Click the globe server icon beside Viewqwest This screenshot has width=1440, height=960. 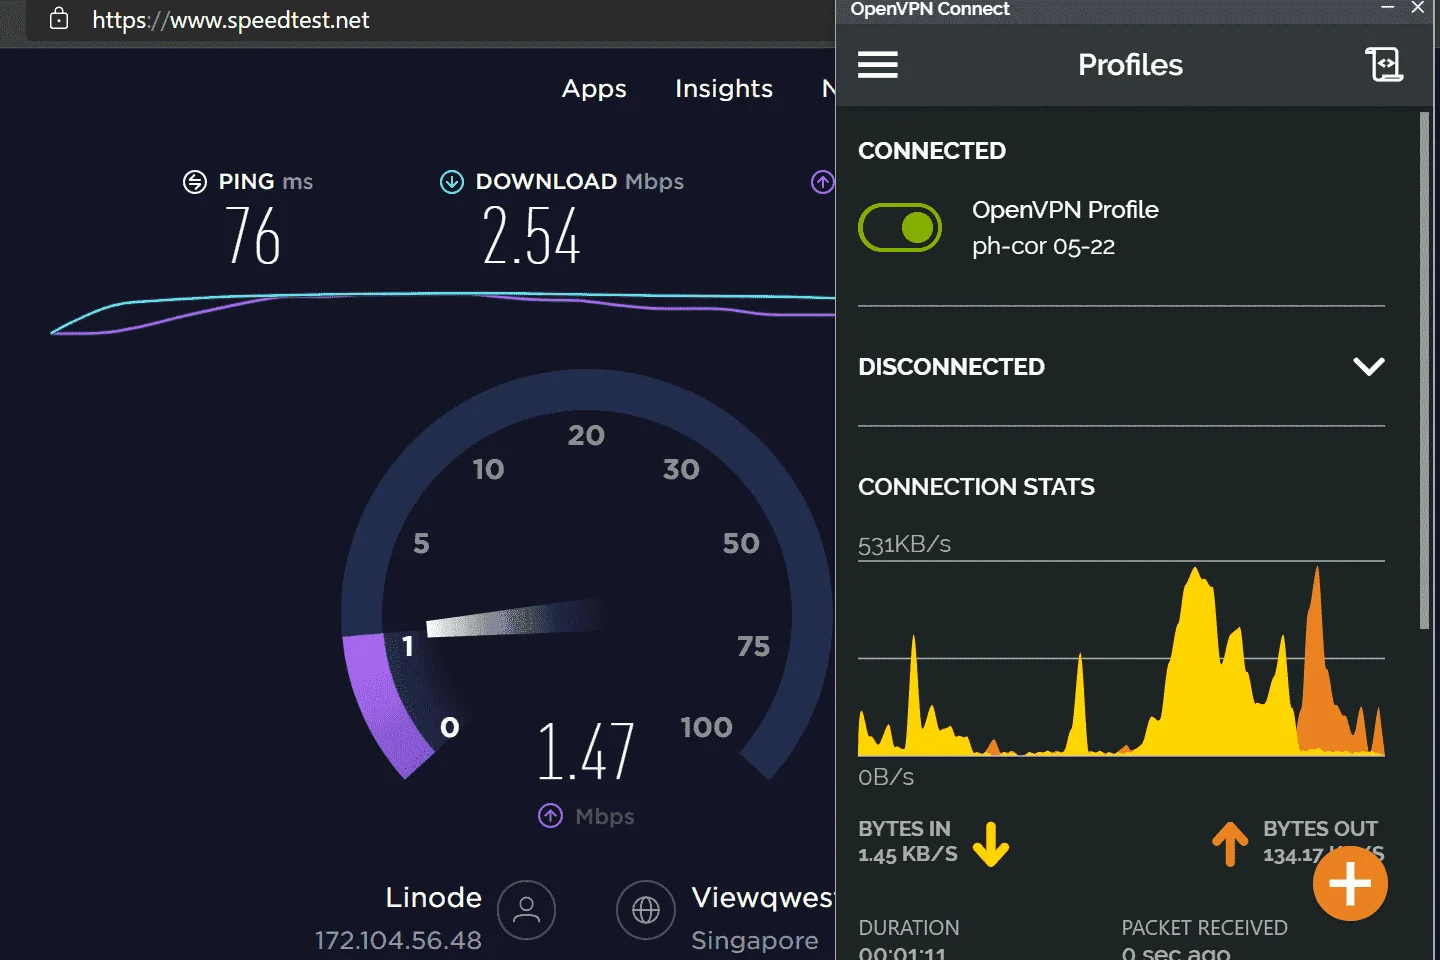[x=646, y=910]
